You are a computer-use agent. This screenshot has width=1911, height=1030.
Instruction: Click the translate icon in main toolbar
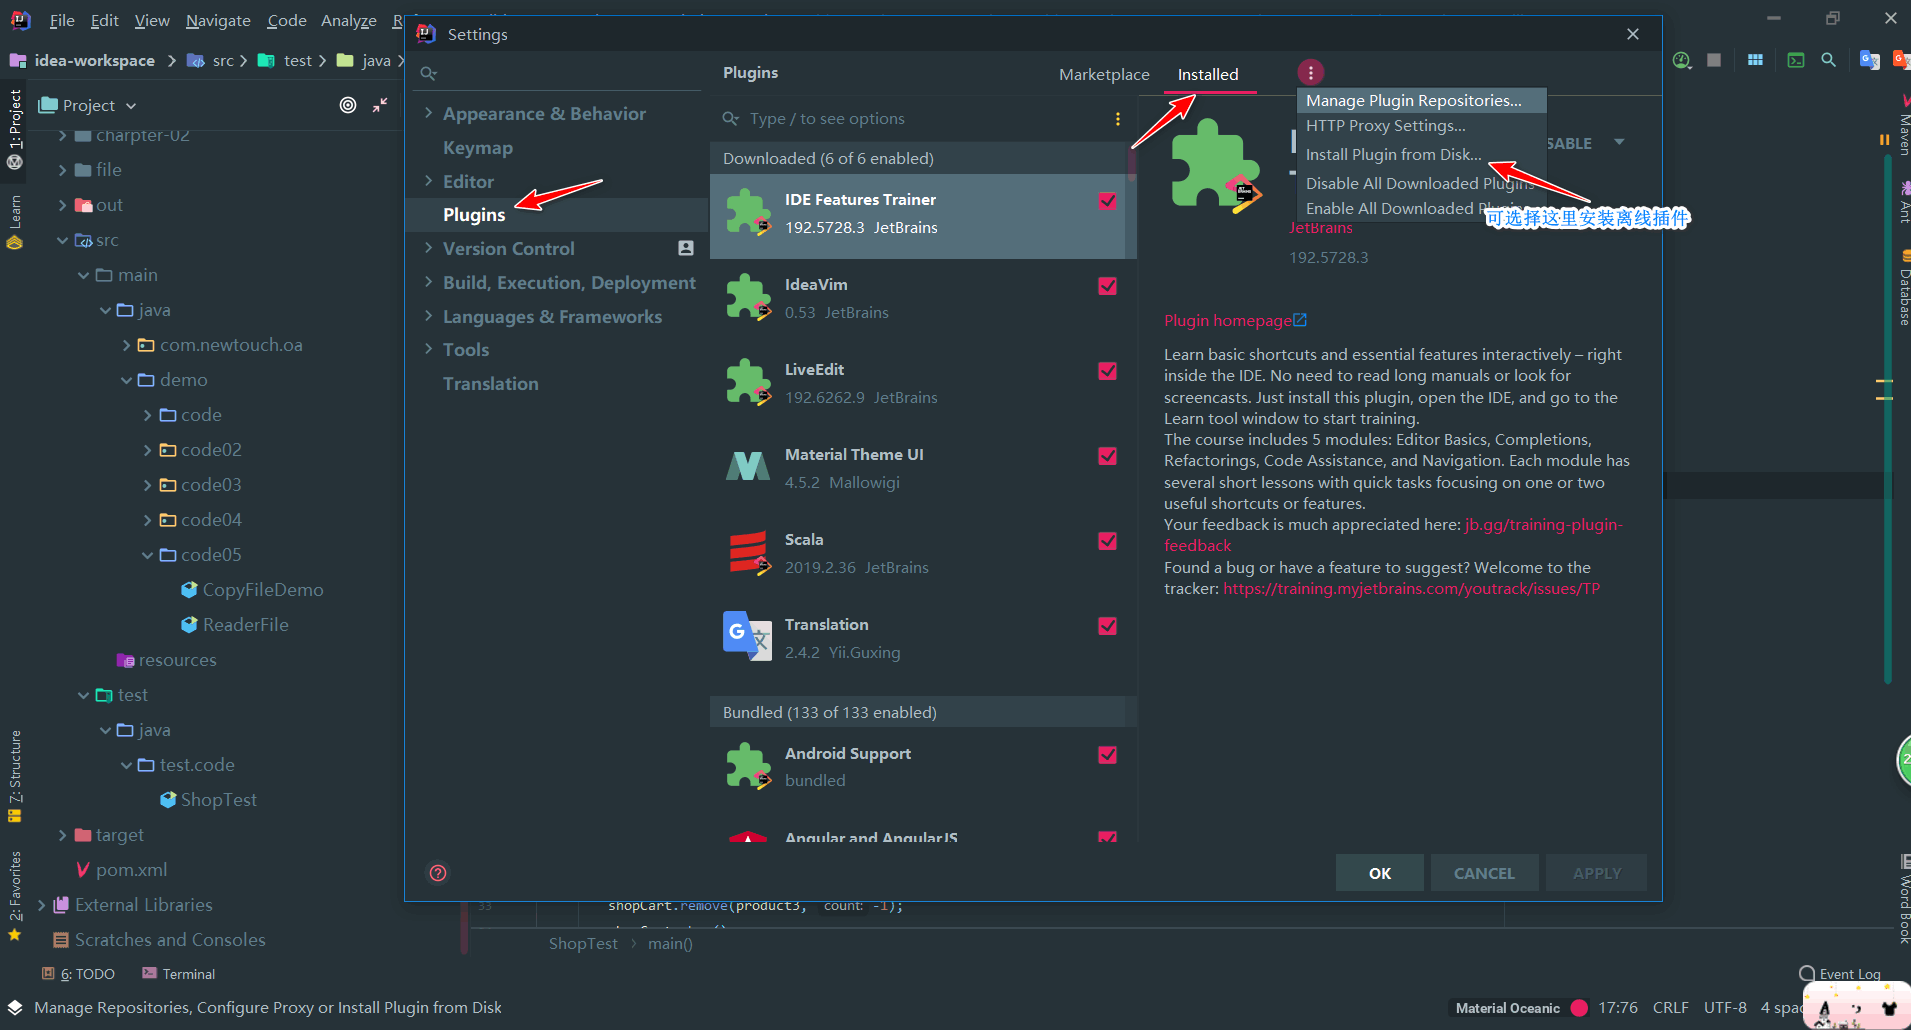[x=1868, y=60]
